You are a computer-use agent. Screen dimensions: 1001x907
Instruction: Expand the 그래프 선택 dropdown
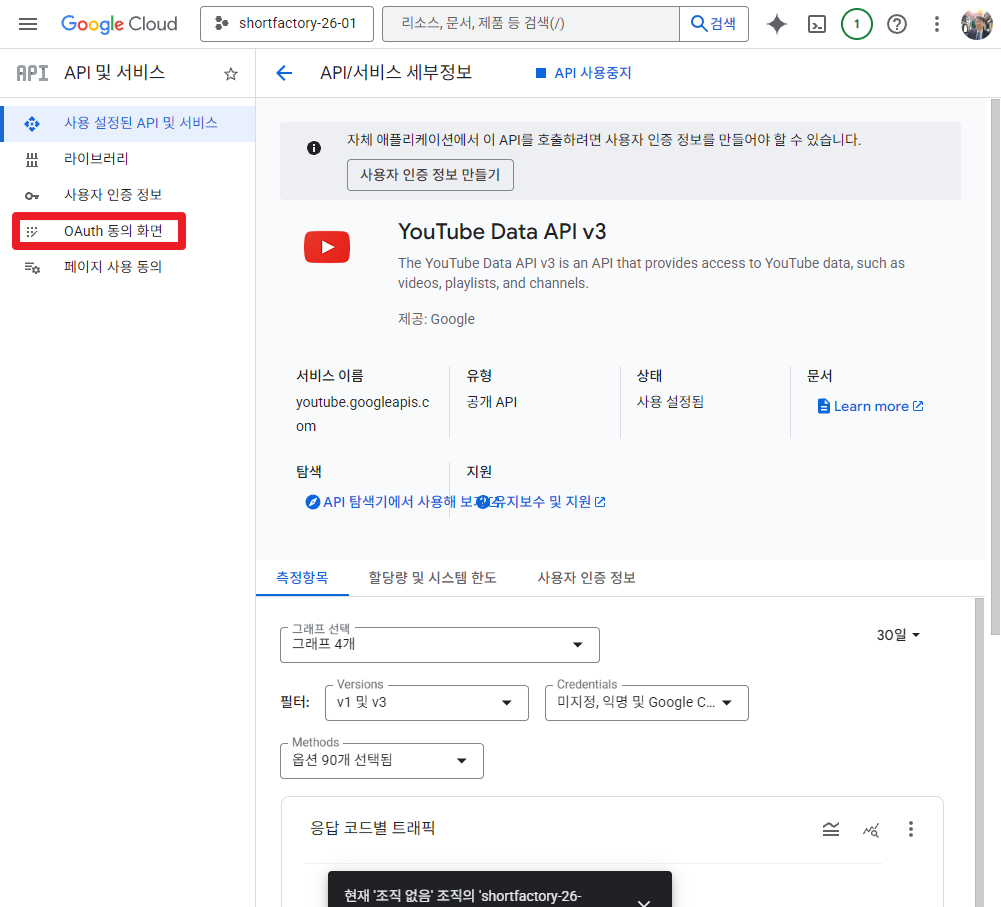[x=439, y=644]
